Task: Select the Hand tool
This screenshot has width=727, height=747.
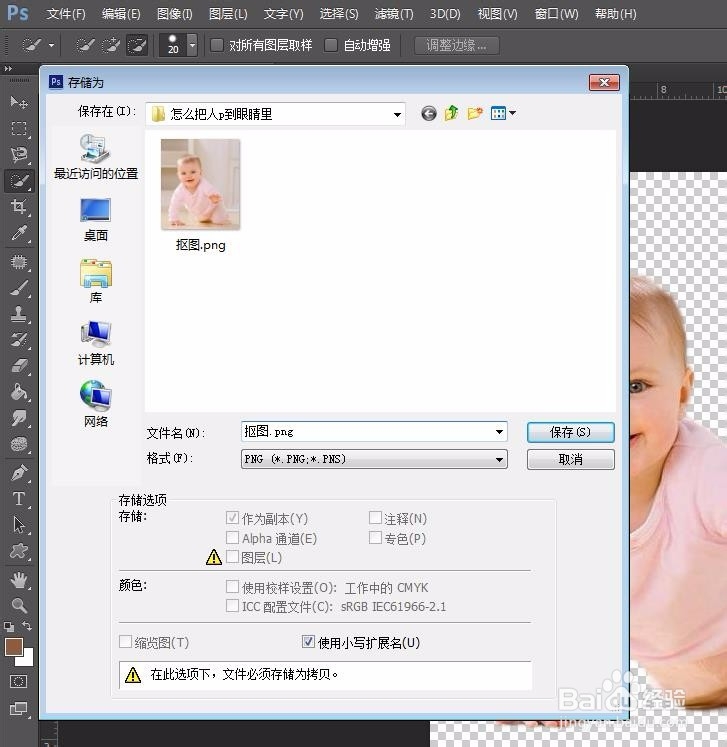Action: (19, 580)
